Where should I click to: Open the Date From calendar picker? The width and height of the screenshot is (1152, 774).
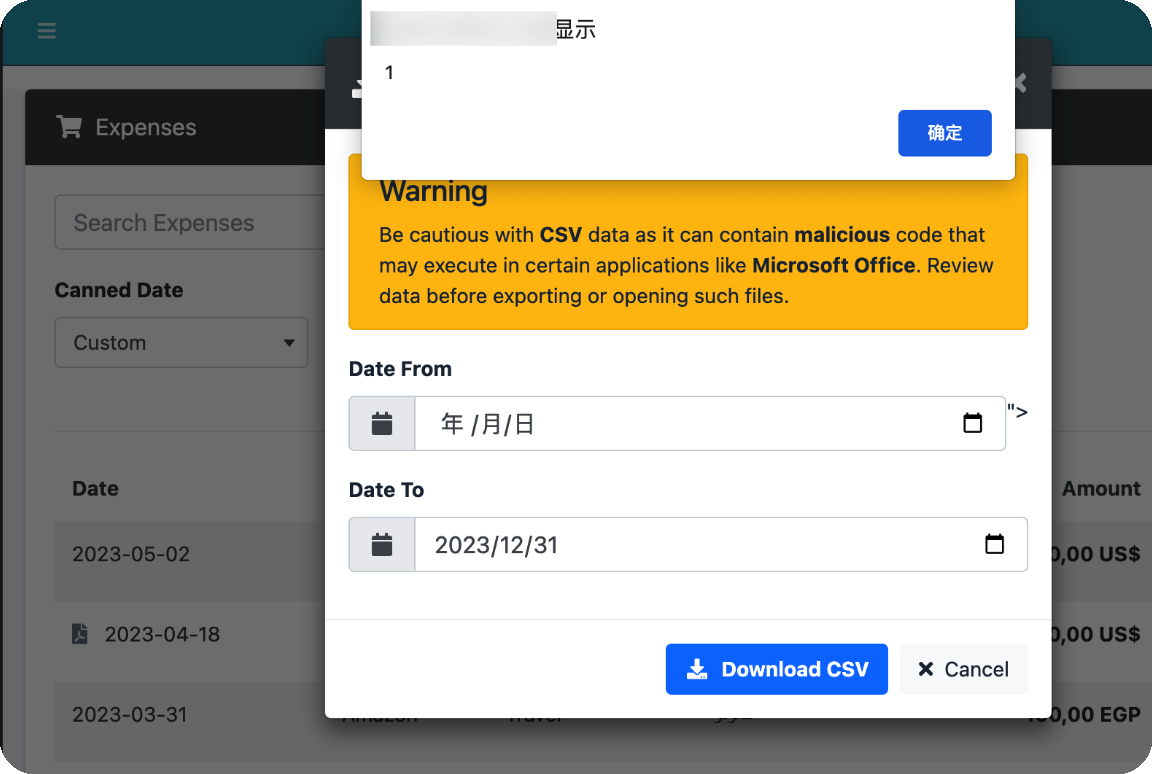click(972, 424)
